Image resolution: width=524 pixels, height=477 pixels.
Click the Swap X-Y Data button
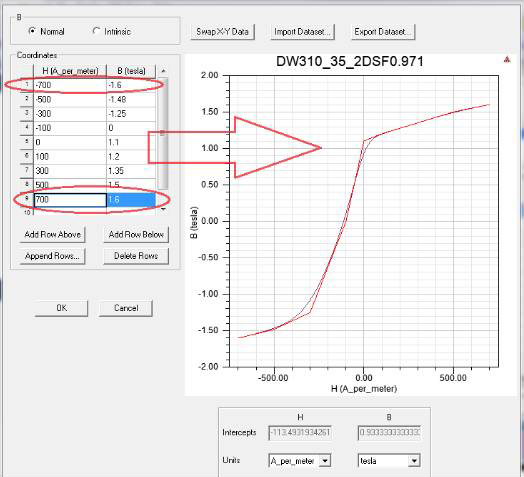click(222, 32)
